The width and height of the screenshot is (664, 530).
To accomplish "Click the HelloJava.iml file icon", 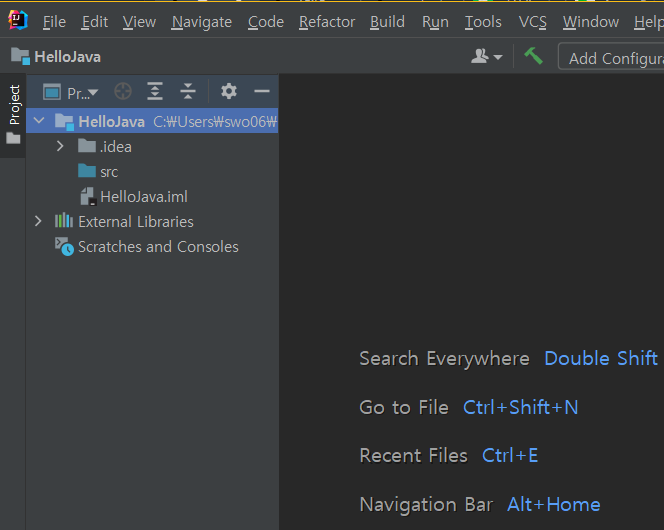I will (x=88, y=197).
